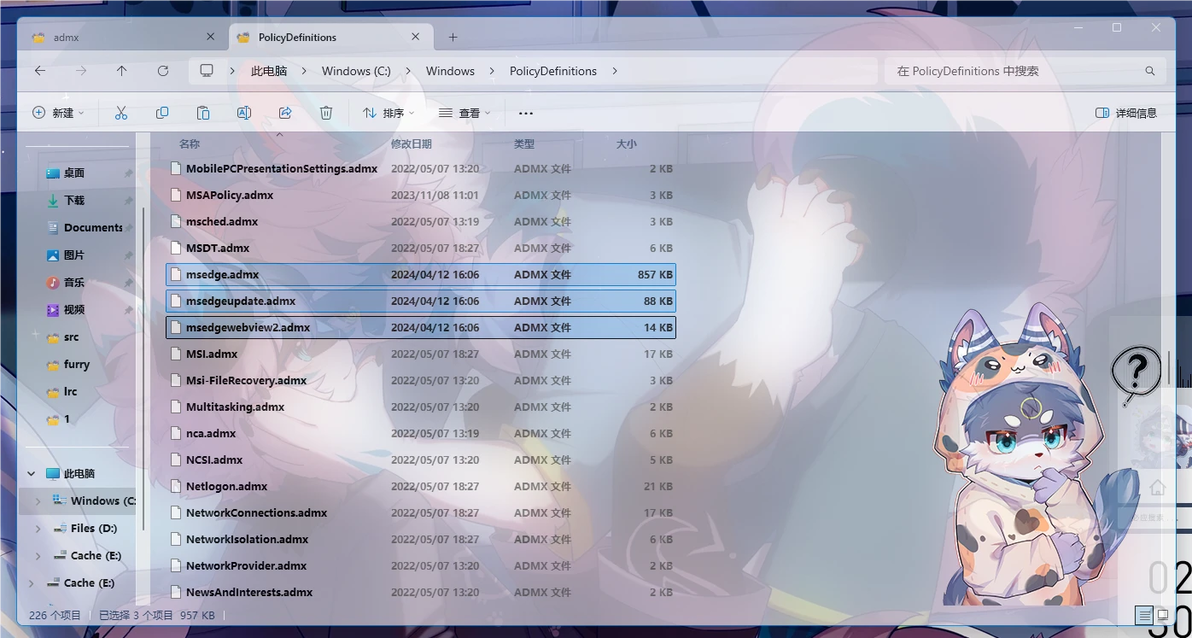
Task: Sort by the 大小 column header
Action: click(626, 144)
